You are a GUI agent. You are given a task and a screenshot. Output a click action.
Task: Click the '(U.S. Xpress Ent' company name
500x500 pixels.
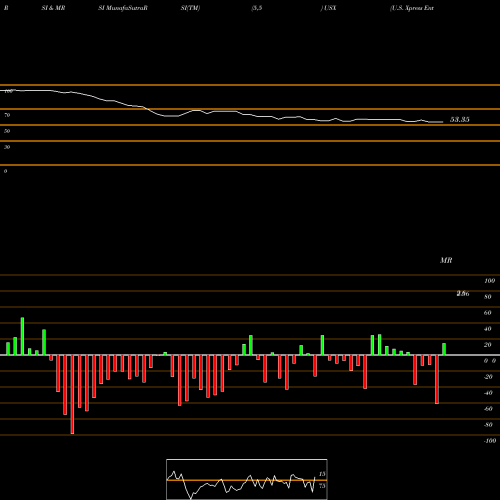click(412, 8)
